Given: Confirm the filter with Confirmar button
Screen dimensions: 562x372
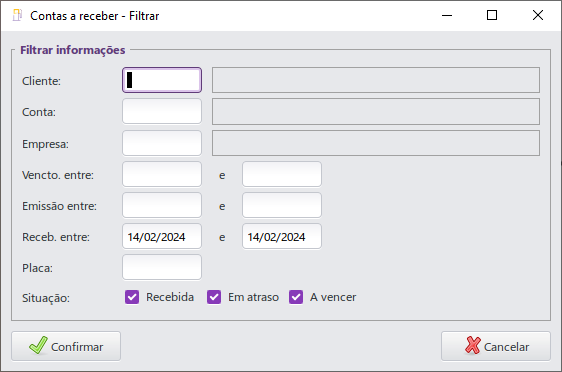Looking at the screenshot, I should pos(66,346).
